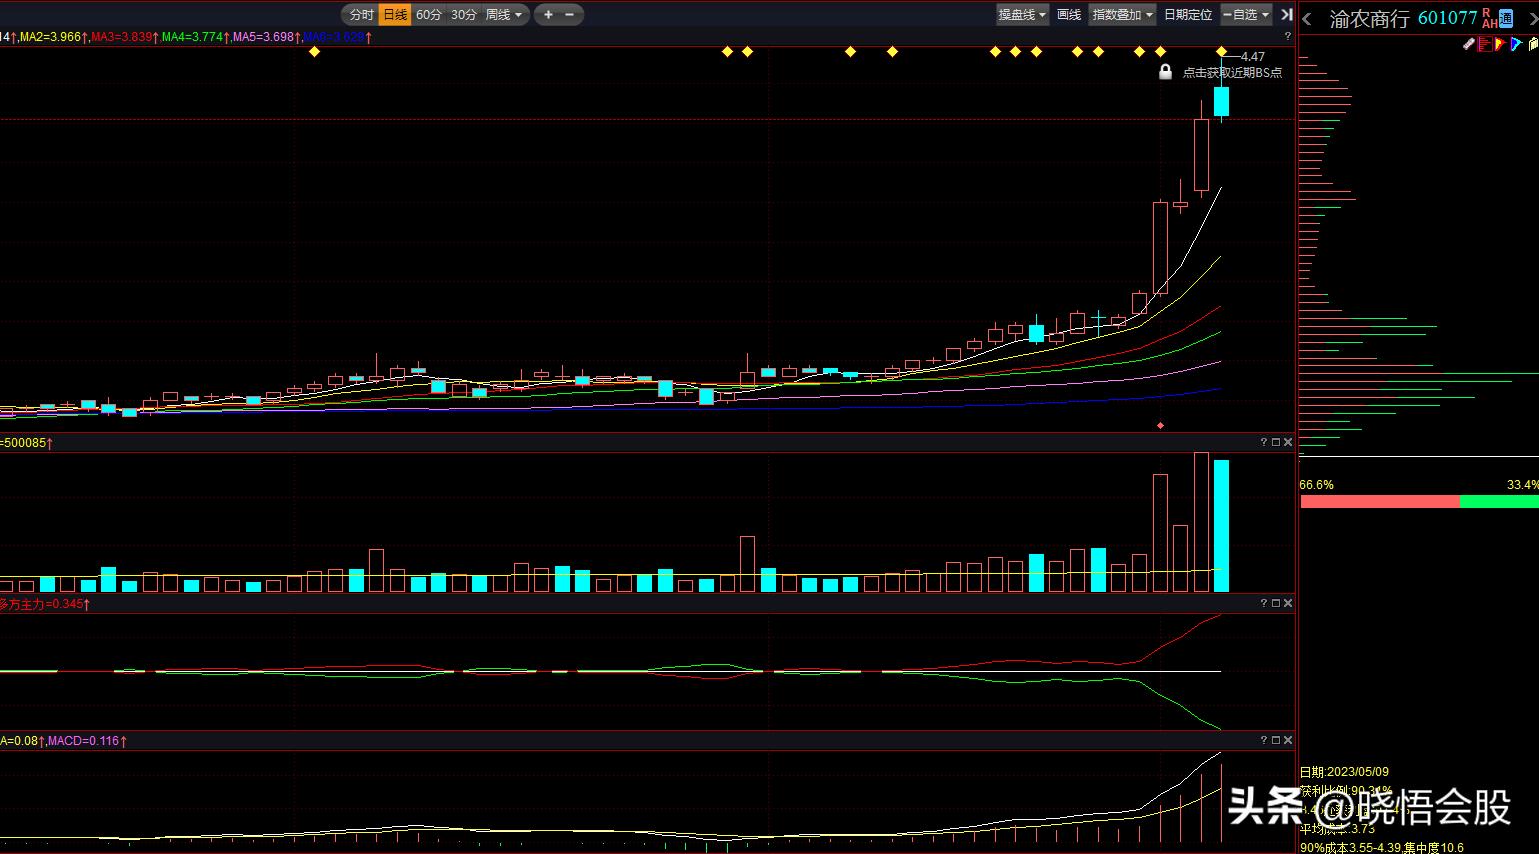Open help for the volume indicator panel

click(x=1263, y=442)
